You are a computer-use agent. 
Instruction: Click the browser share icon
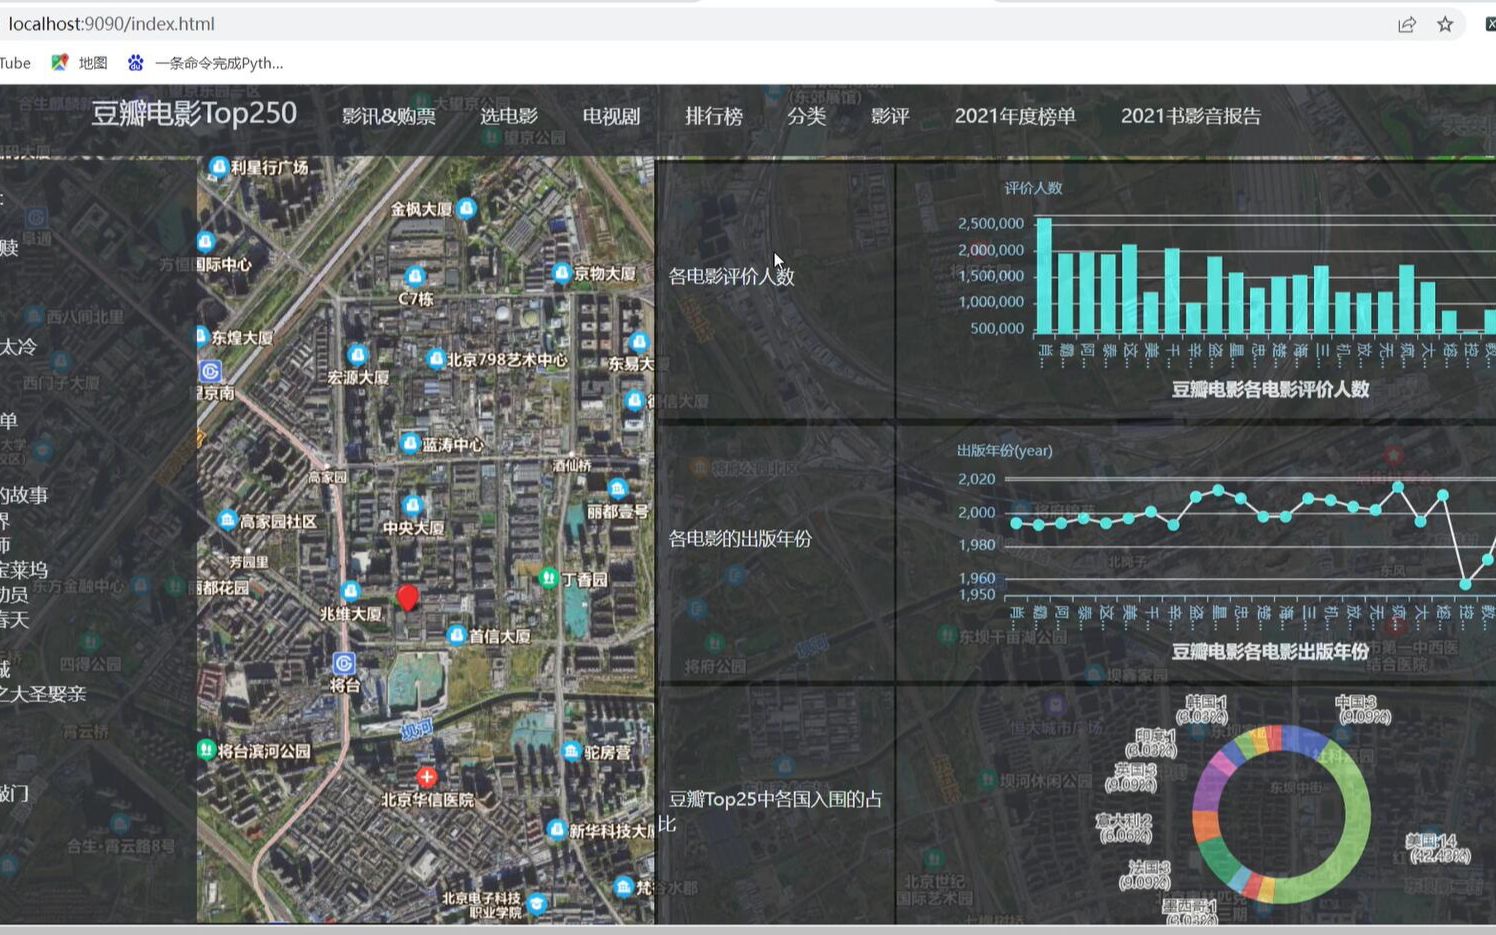[x=1407, y=24]
